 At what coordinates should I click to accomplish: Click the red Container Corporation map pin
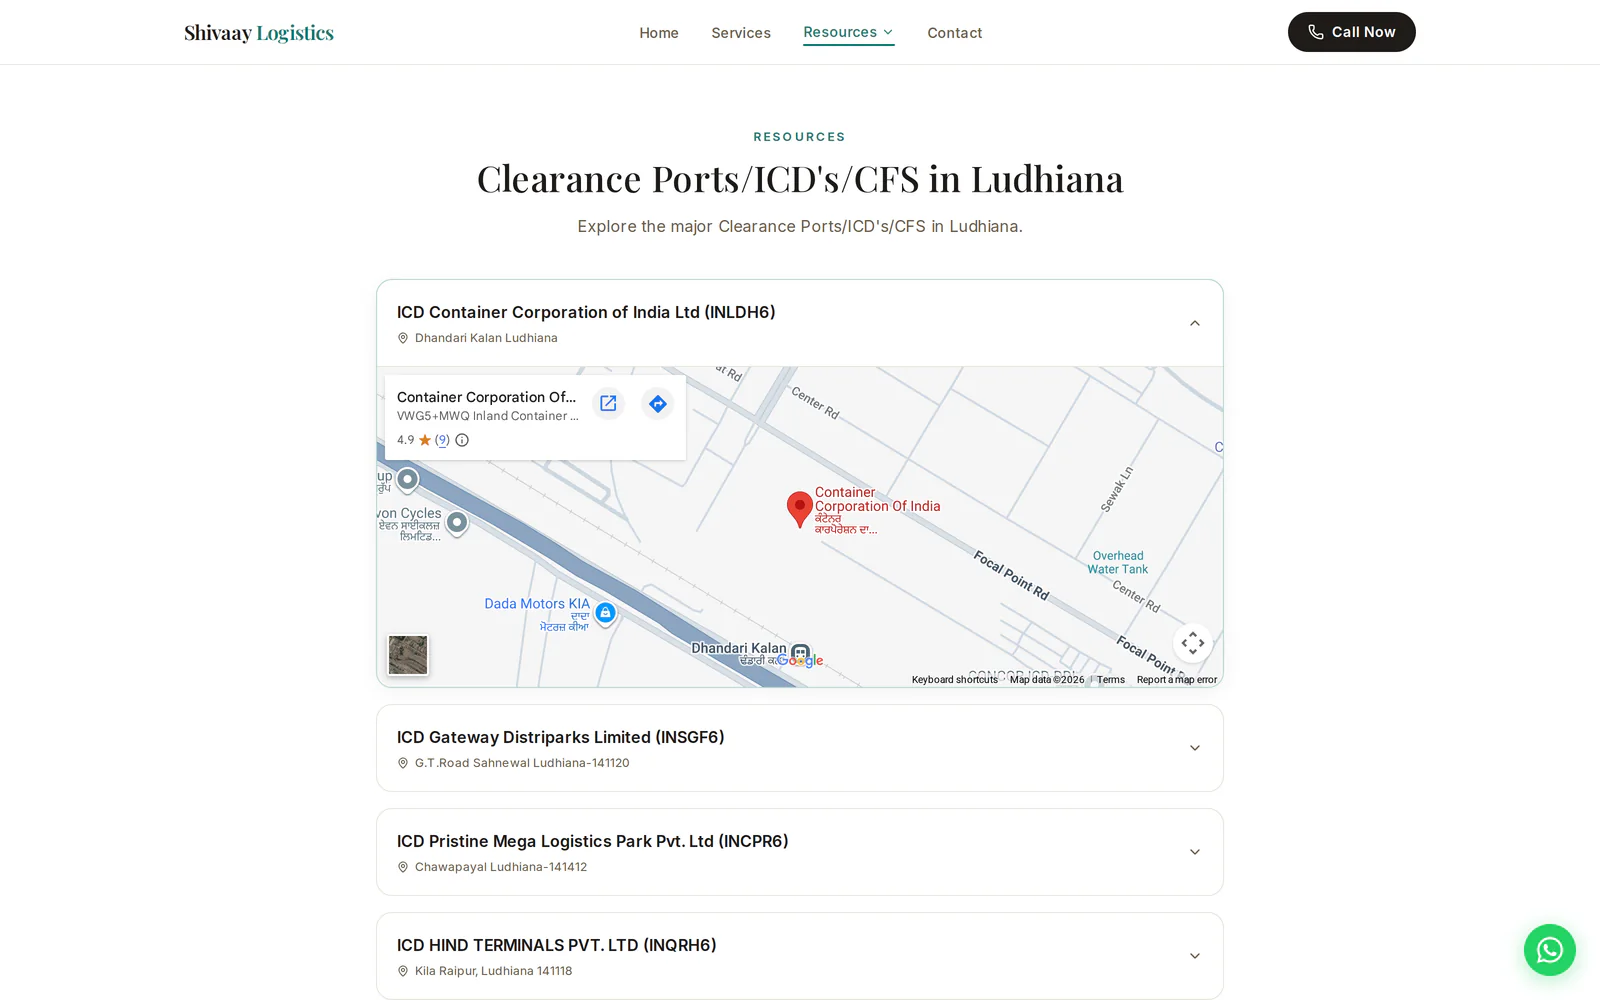pyautogui.click(x=799, y=509)
